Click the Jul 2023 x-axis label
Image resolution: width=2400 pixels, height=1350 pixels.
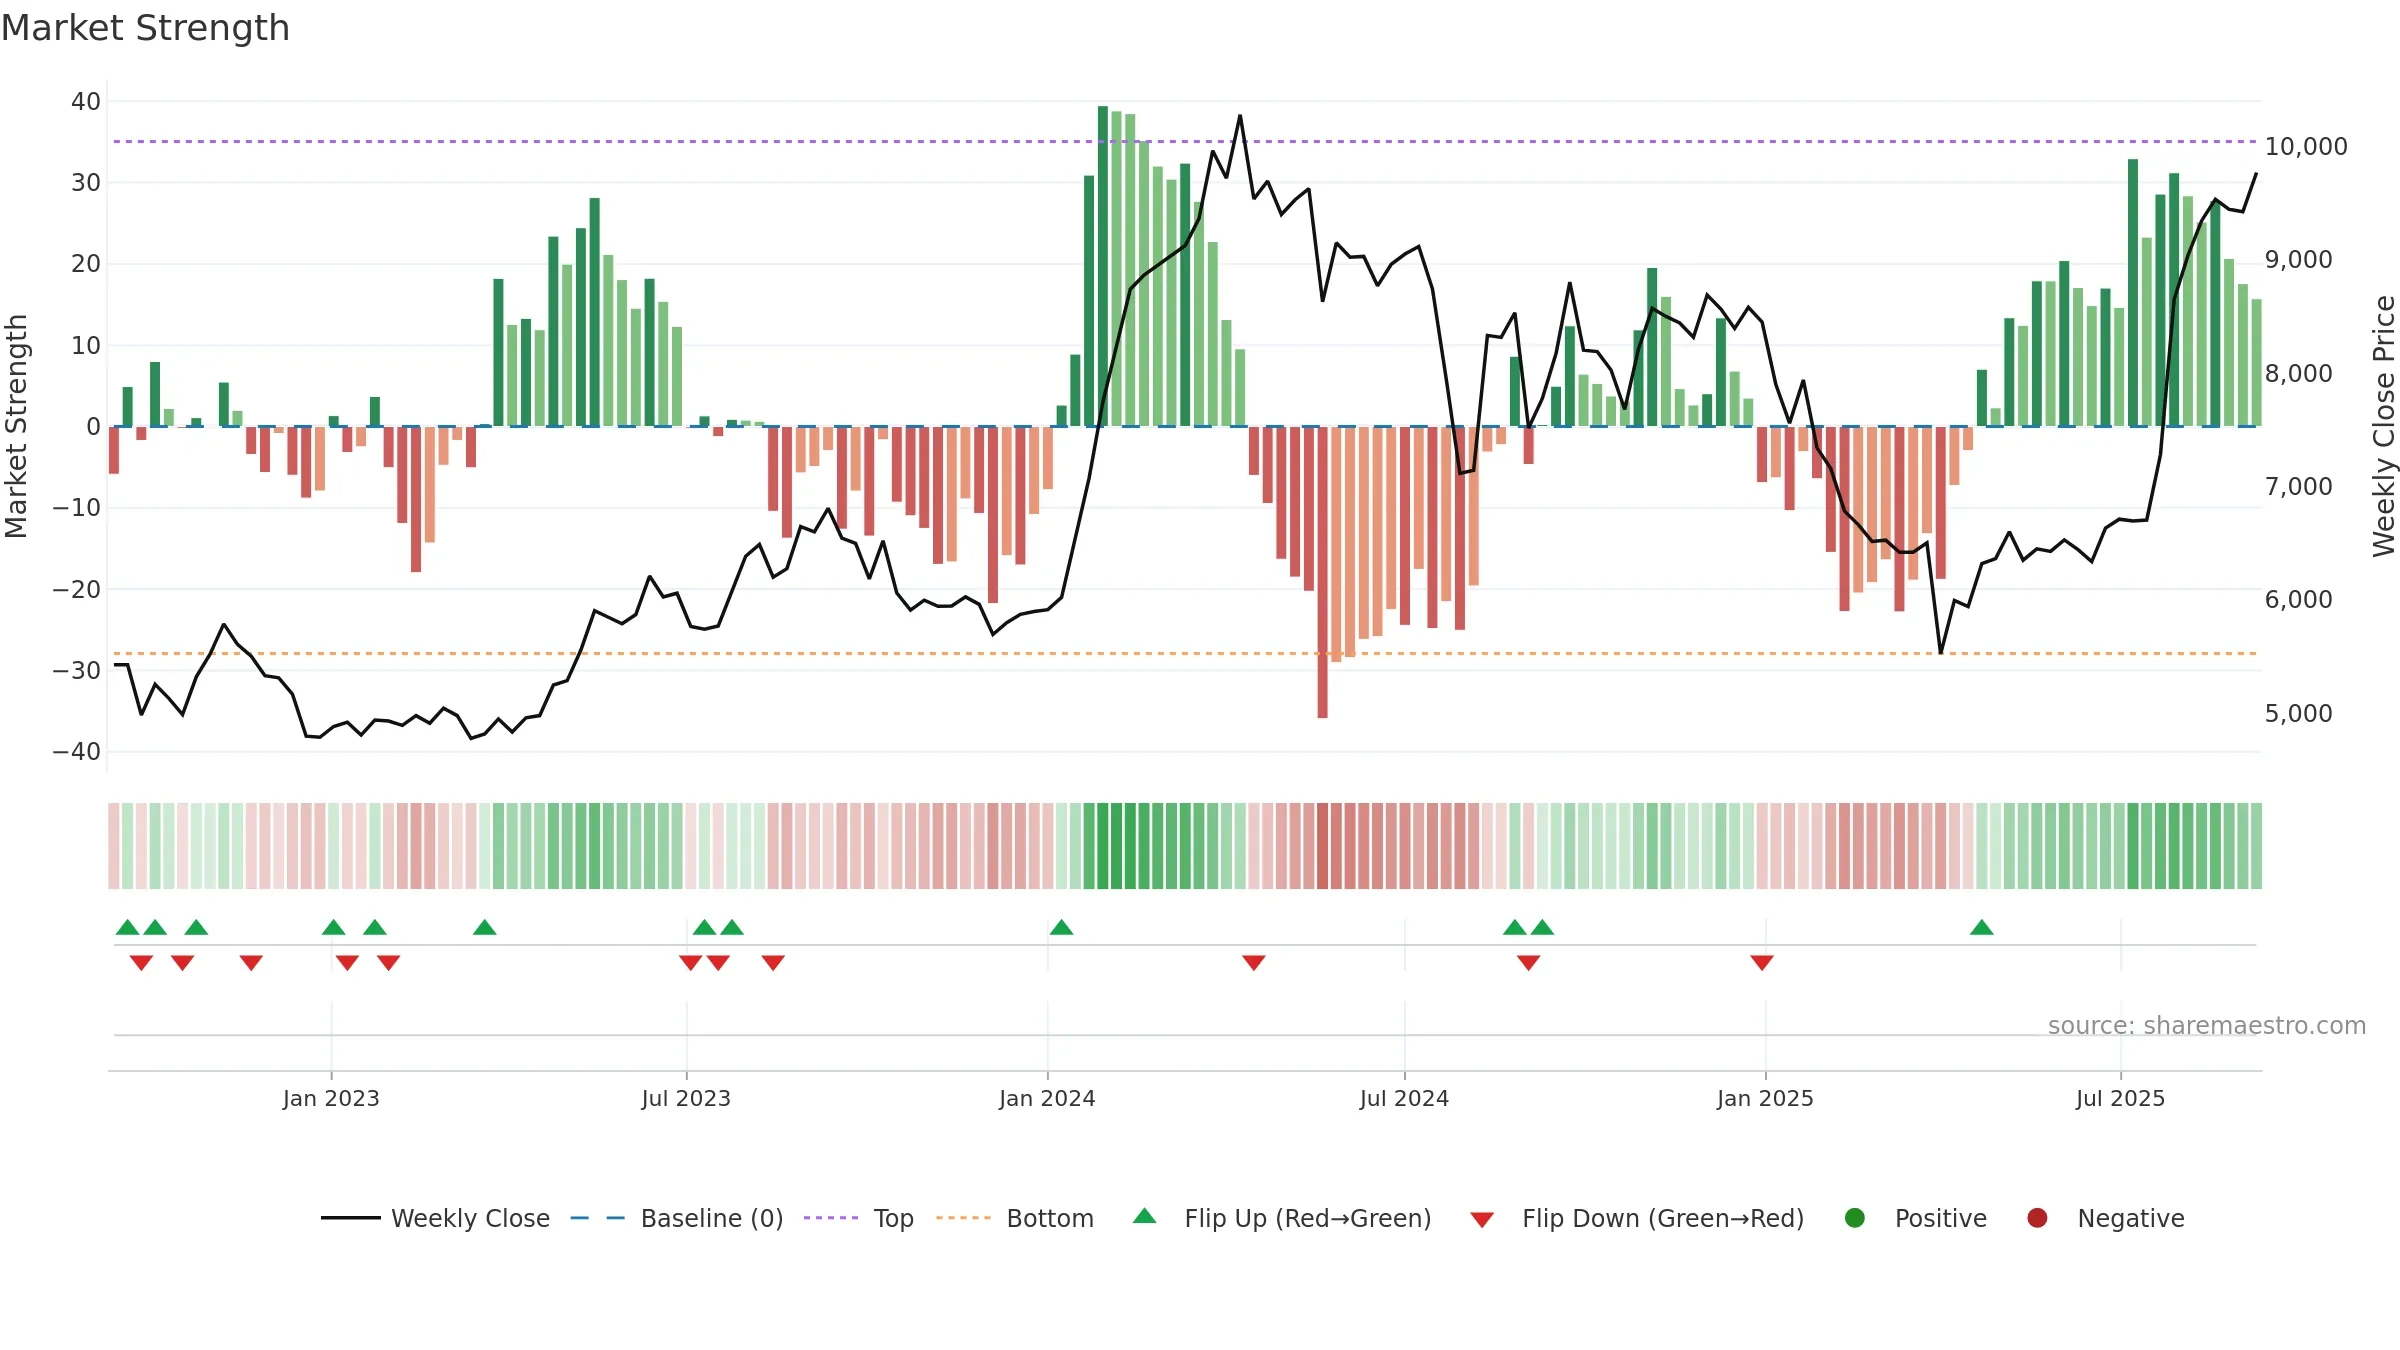click(686, 1099)
